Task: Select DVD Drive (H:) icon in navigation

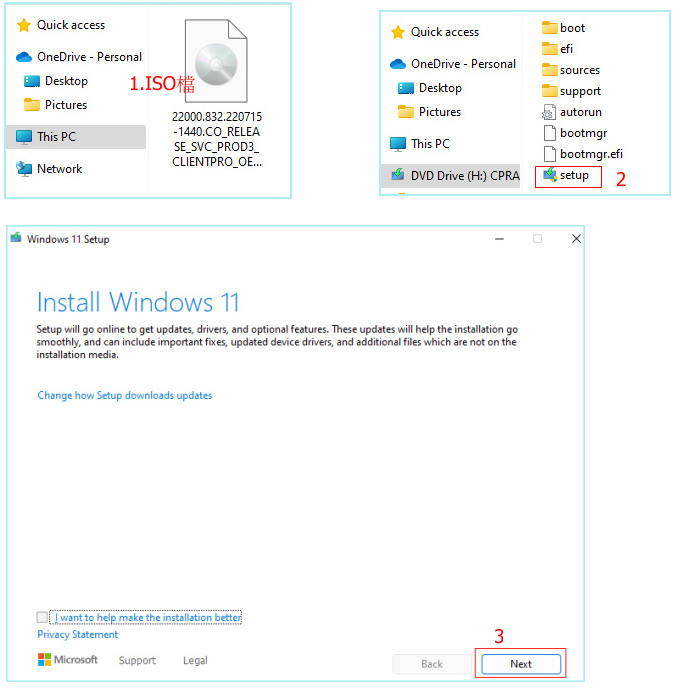Action: (398, 175)
